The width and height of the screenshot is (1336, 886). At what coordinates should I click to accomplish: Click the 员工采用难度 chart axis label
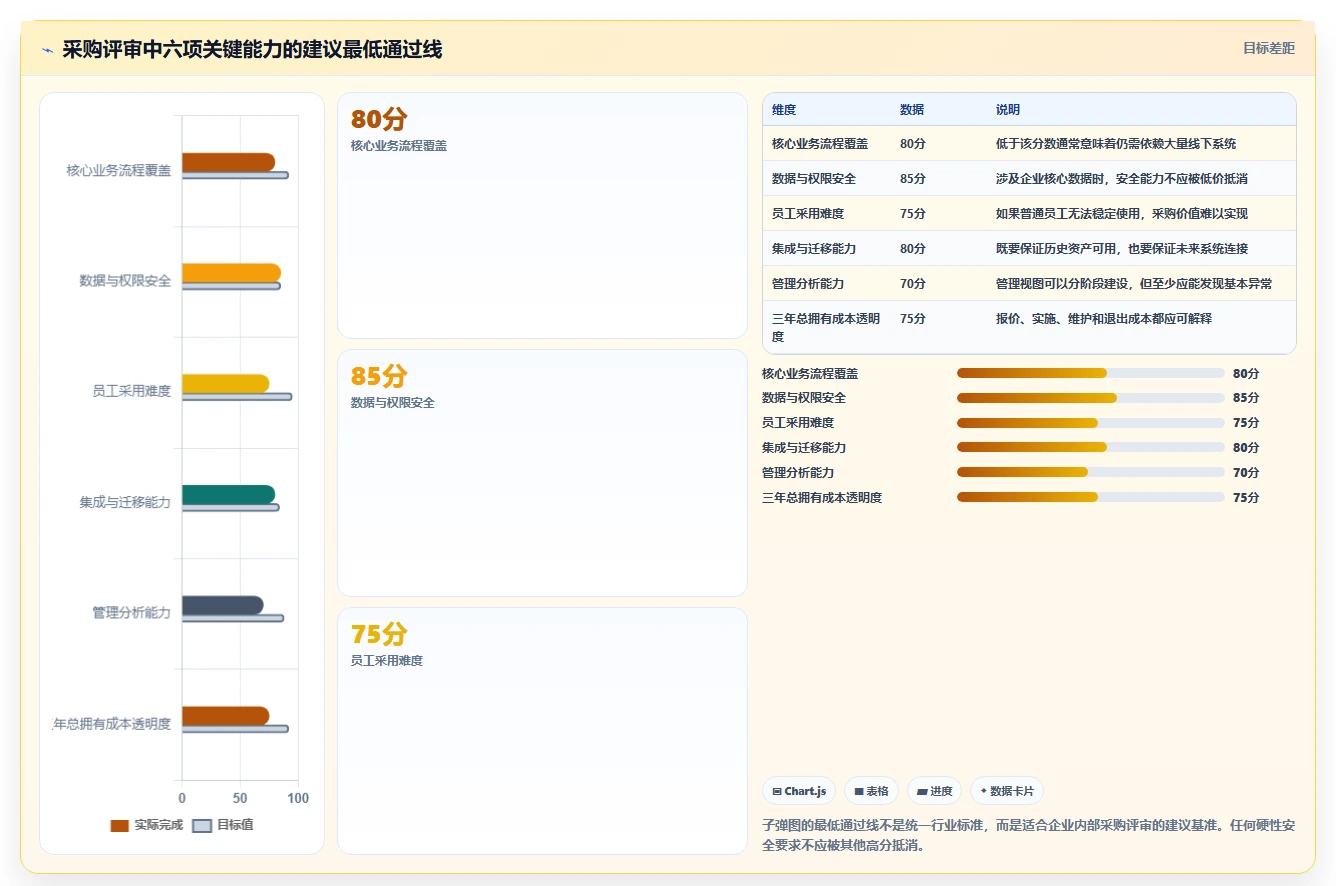pyautogui.click(x=131, y=392)
